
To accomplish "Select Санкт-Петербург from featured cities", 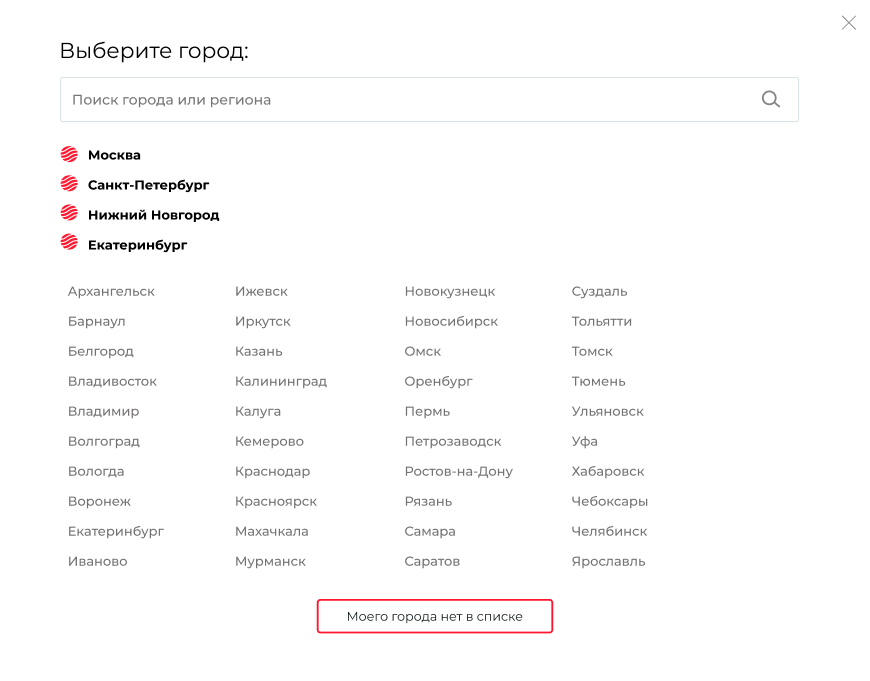I will tap(149, 185).
